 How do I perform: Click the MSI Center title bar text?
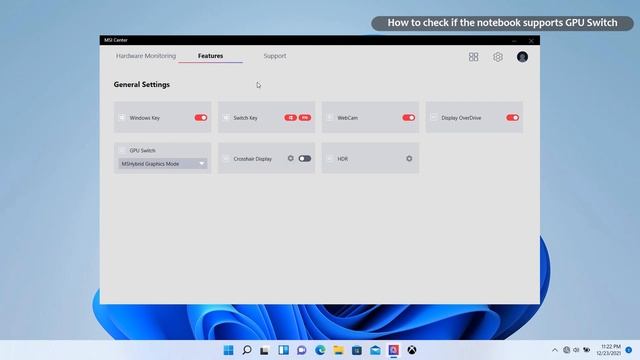pos(116,40)
